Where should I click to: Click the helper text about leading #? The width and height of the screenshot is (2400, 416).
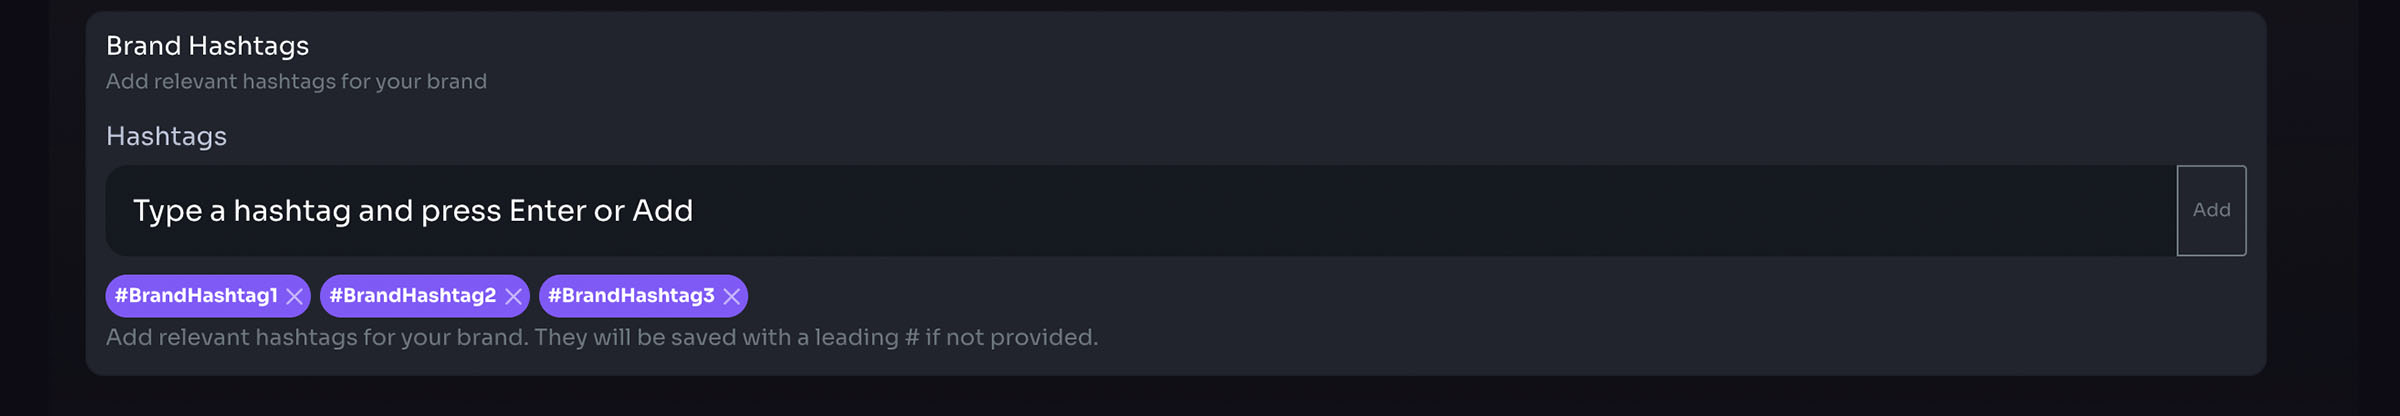[601, 338]
